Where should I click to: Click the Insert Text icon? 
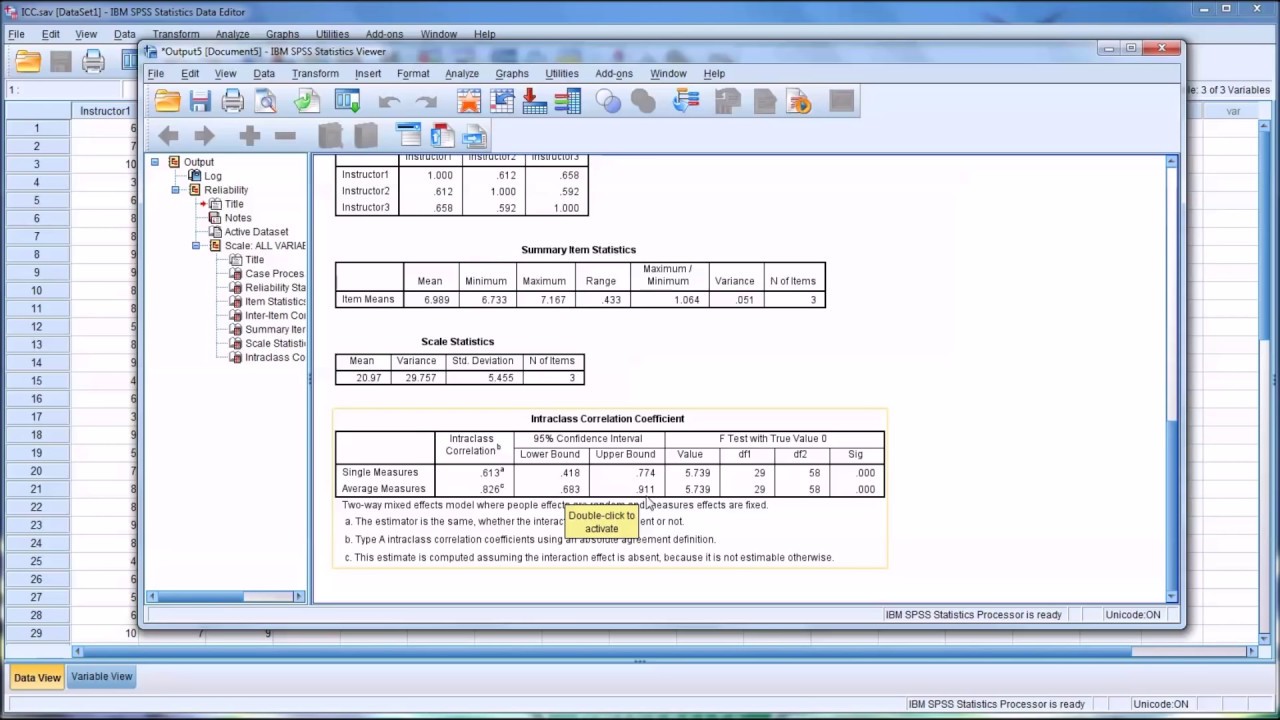tap(475, 136)
